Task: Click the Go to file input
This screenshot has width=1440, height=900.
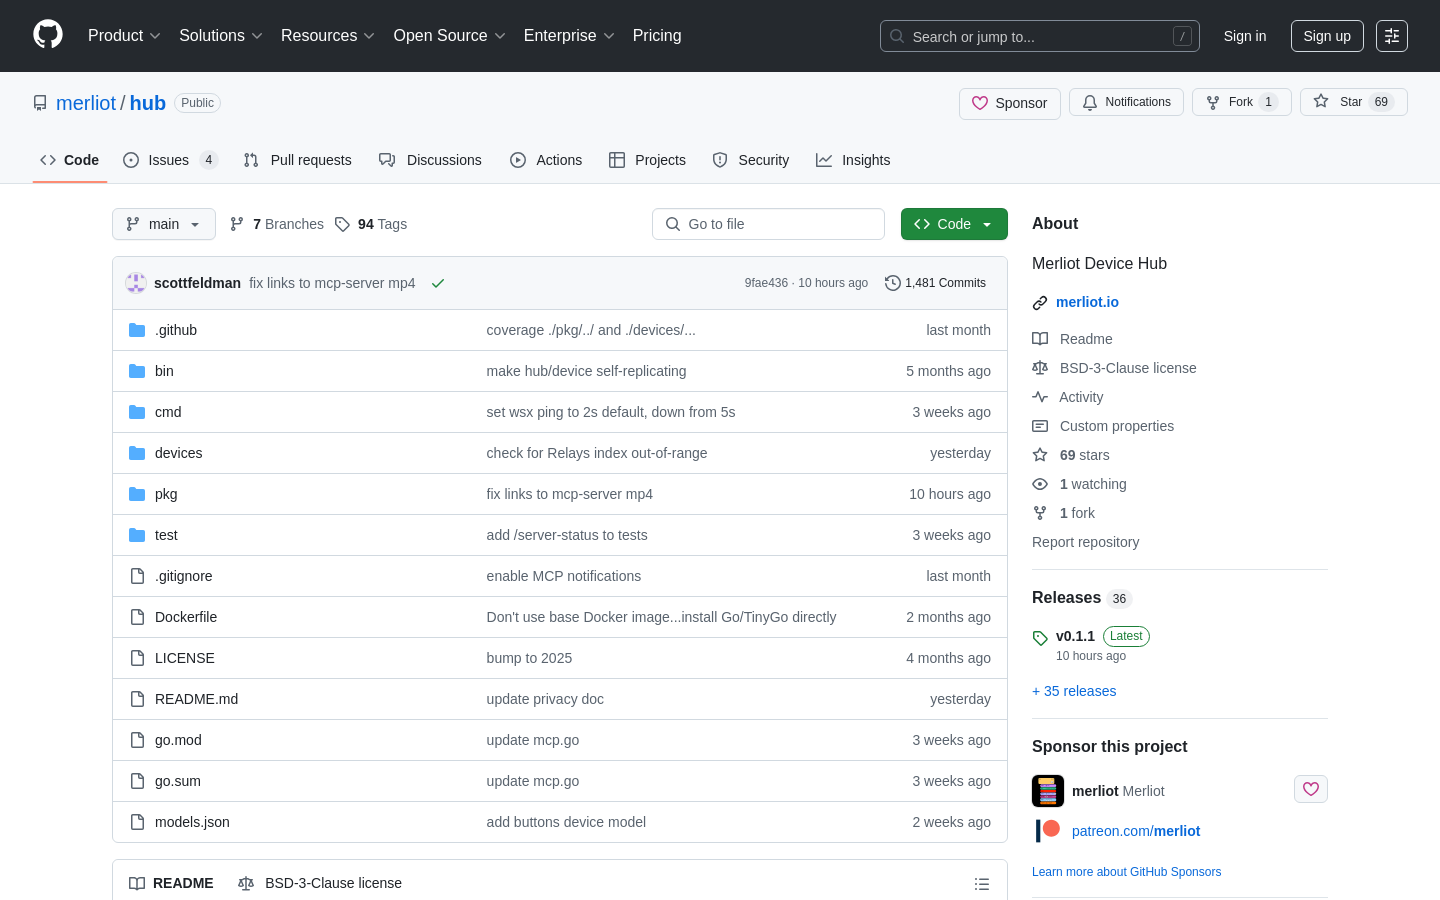Action: 768,224
